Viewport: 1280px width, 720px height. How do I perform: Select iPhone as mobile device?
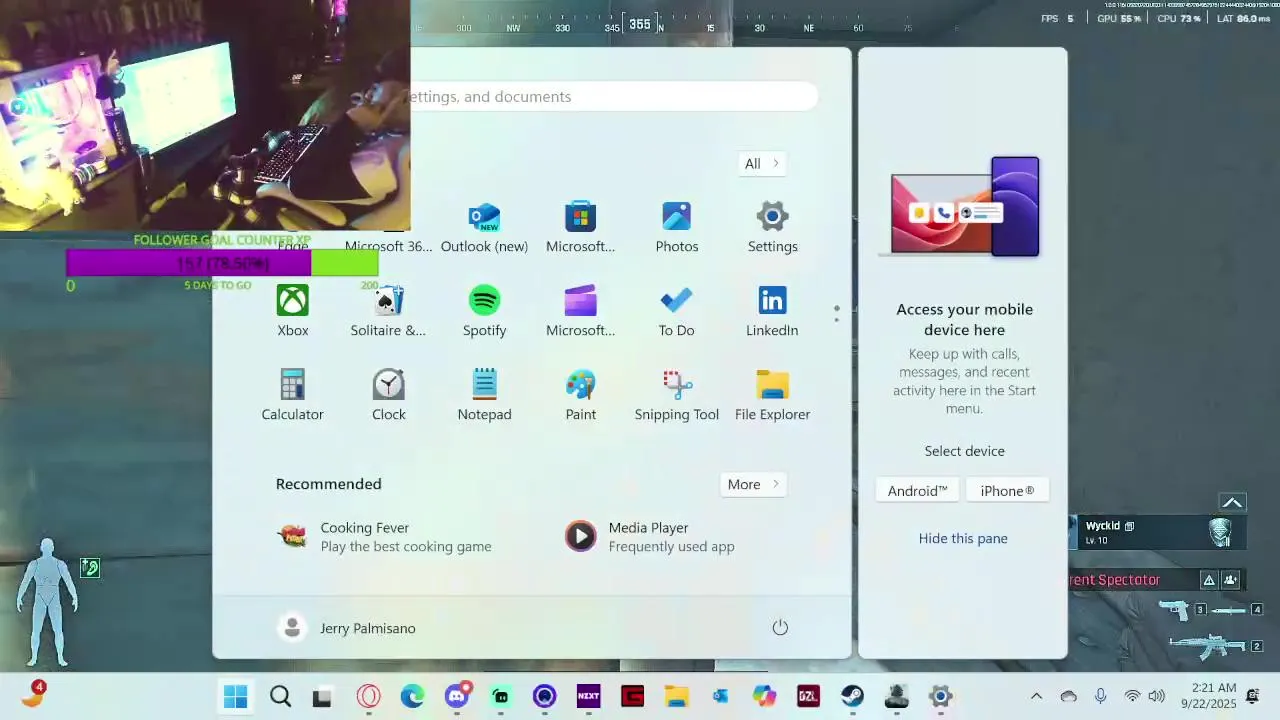1007,491
